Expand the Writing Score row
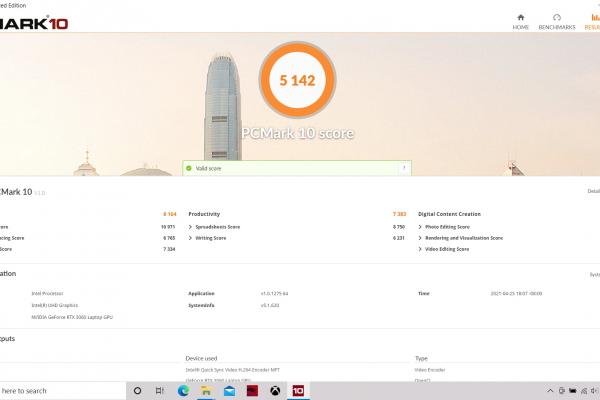Viewport: 600px width, 400px height. [x=207, y=238]
